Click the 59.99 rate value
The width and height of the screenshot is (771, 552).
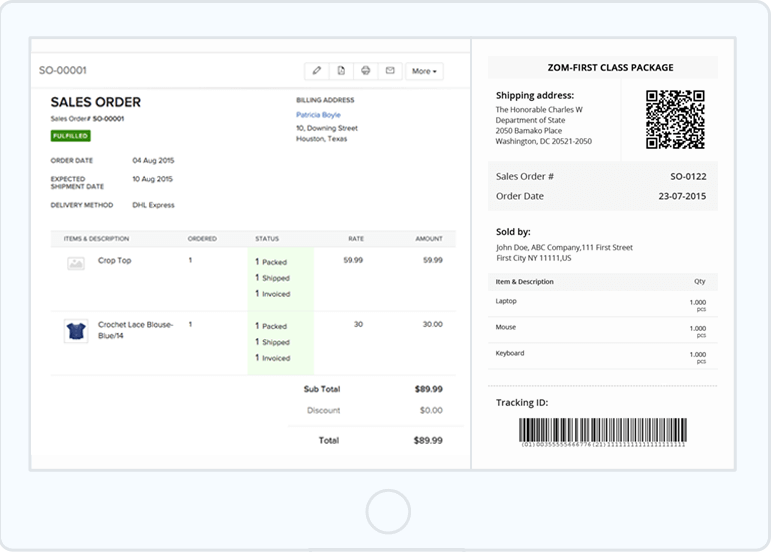point(353,260)
